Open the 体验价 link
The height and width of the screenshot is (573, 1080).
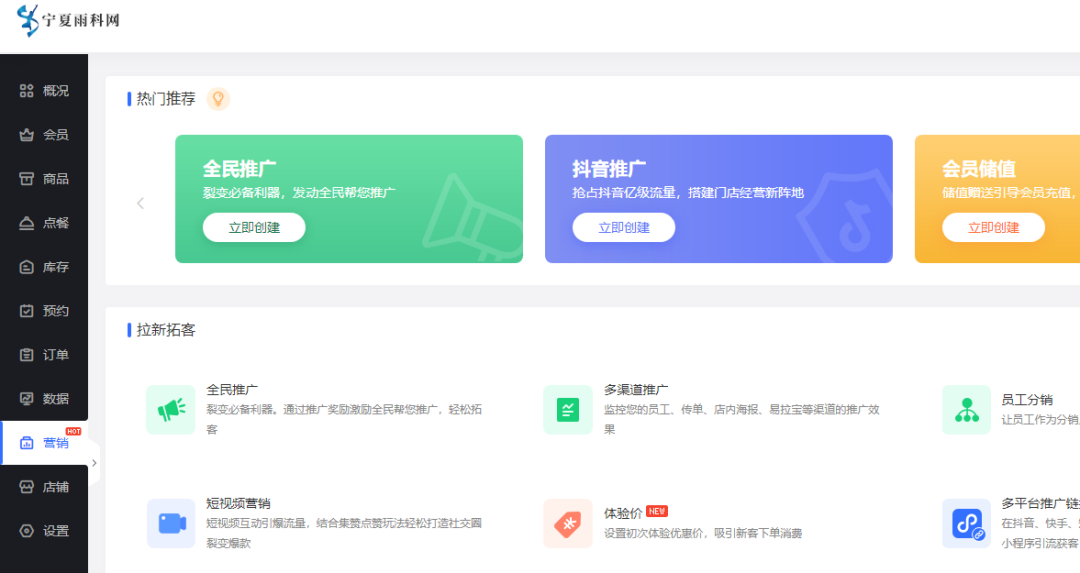point(623,513)
